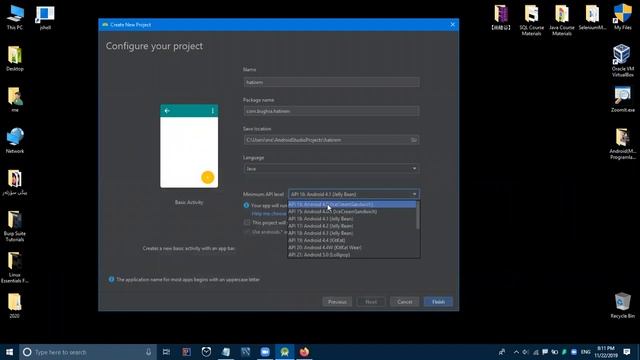Open the Network desktop icon
The width and height of the screenshot is (640, 360).
15,141
